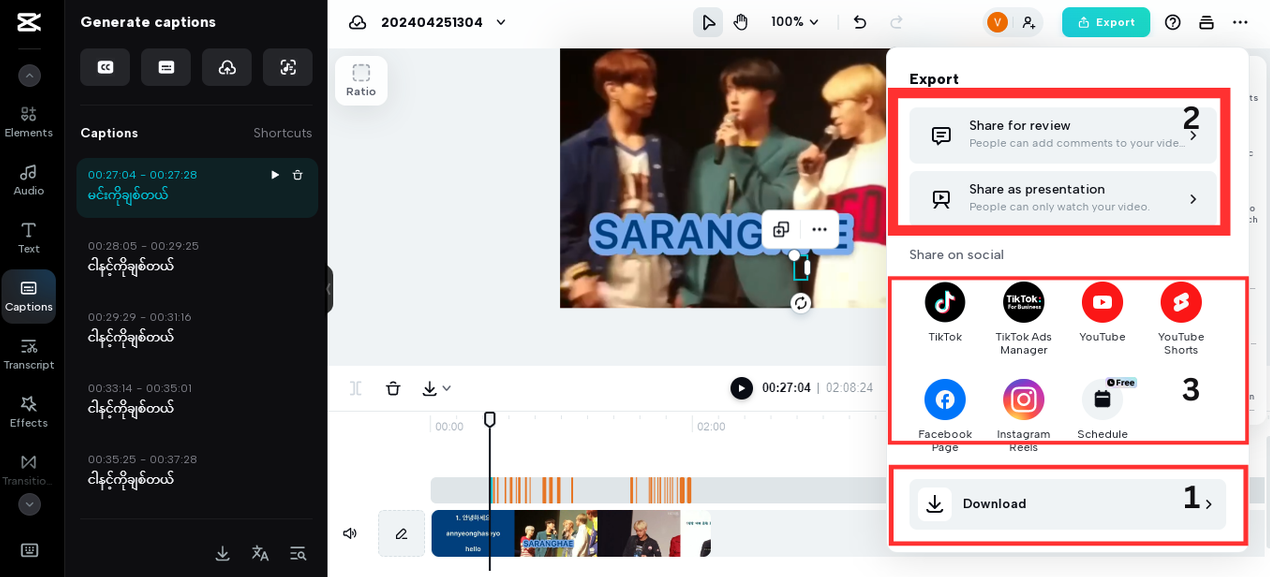1270x577 pixels.
Task: Click the timeline playhead marker
Action: (489, 419)
